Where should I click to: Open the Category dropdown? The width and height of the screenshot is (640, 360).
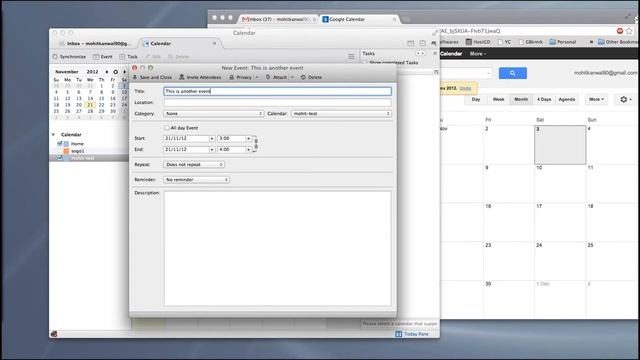point(213,113)
